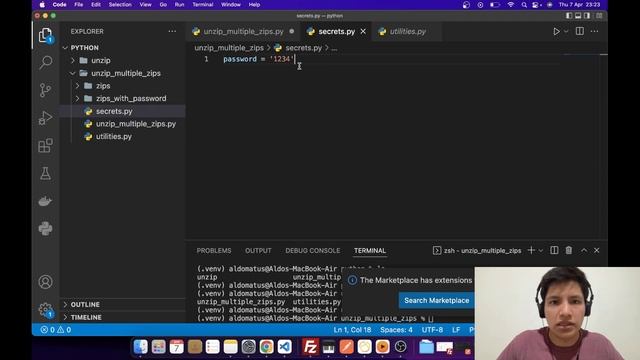This screenshot has width=640, height=360.
Task: Open the run button dropdown arrow
Action: coord(566,31)
